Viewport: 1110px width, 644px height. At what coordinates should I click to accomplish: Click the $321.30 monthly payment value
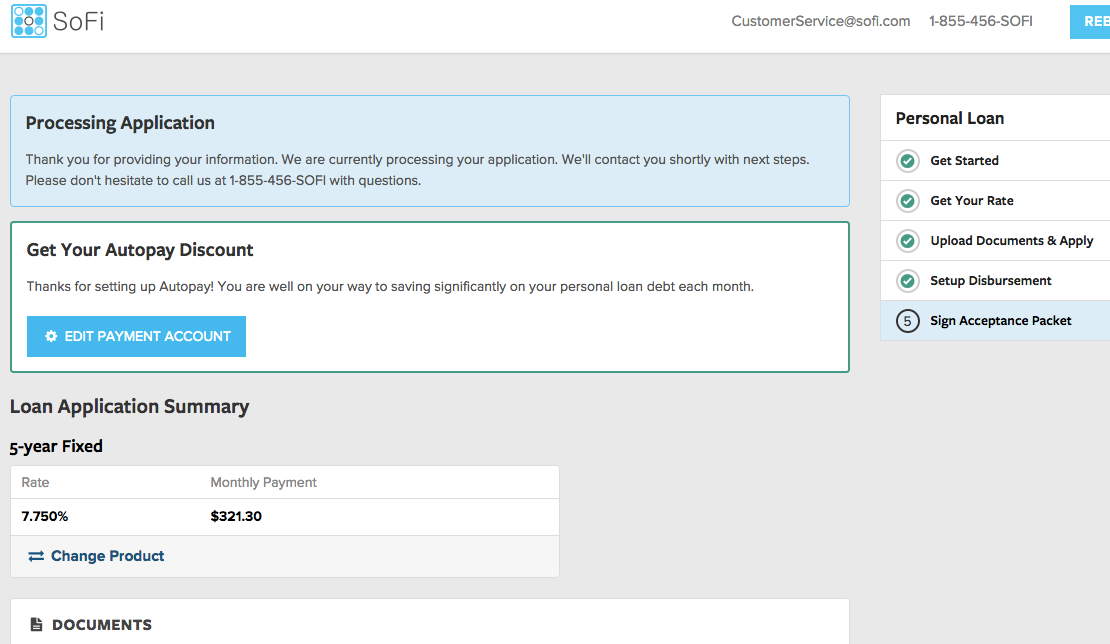point(236,517)
